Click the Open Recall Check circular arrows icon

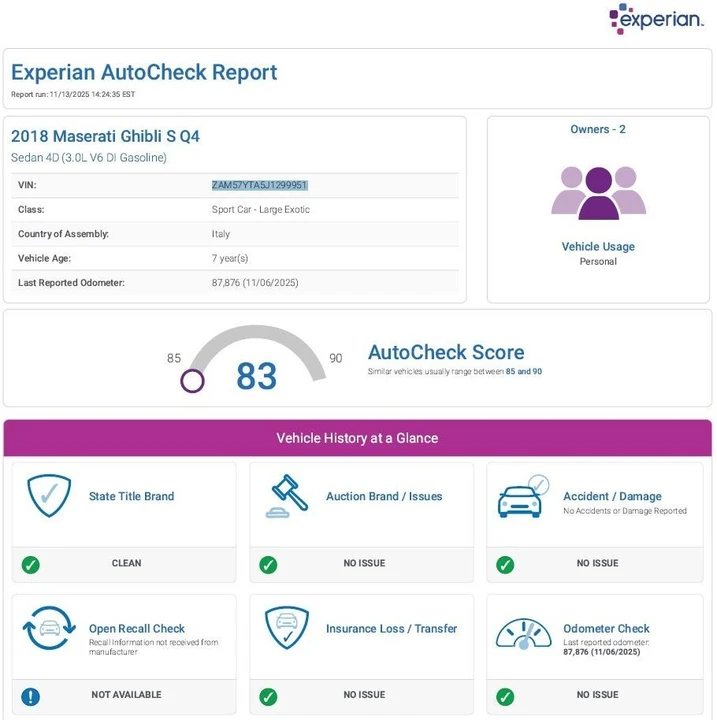click(x=49, y=628)
